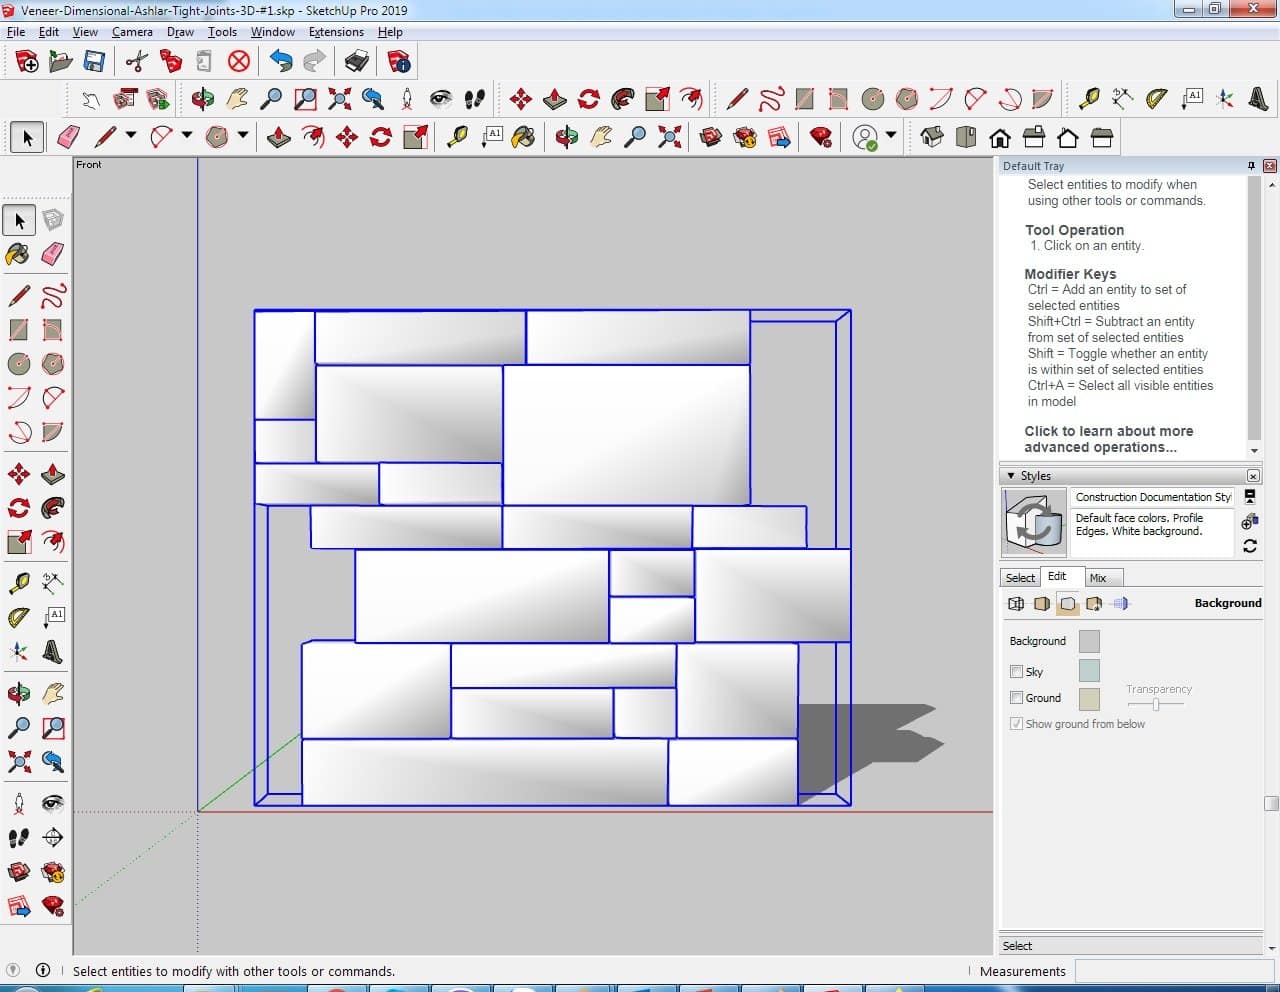Click the Save icon in the toolbar
Screen dimensions: 1280x992
[x=94, y=62]
